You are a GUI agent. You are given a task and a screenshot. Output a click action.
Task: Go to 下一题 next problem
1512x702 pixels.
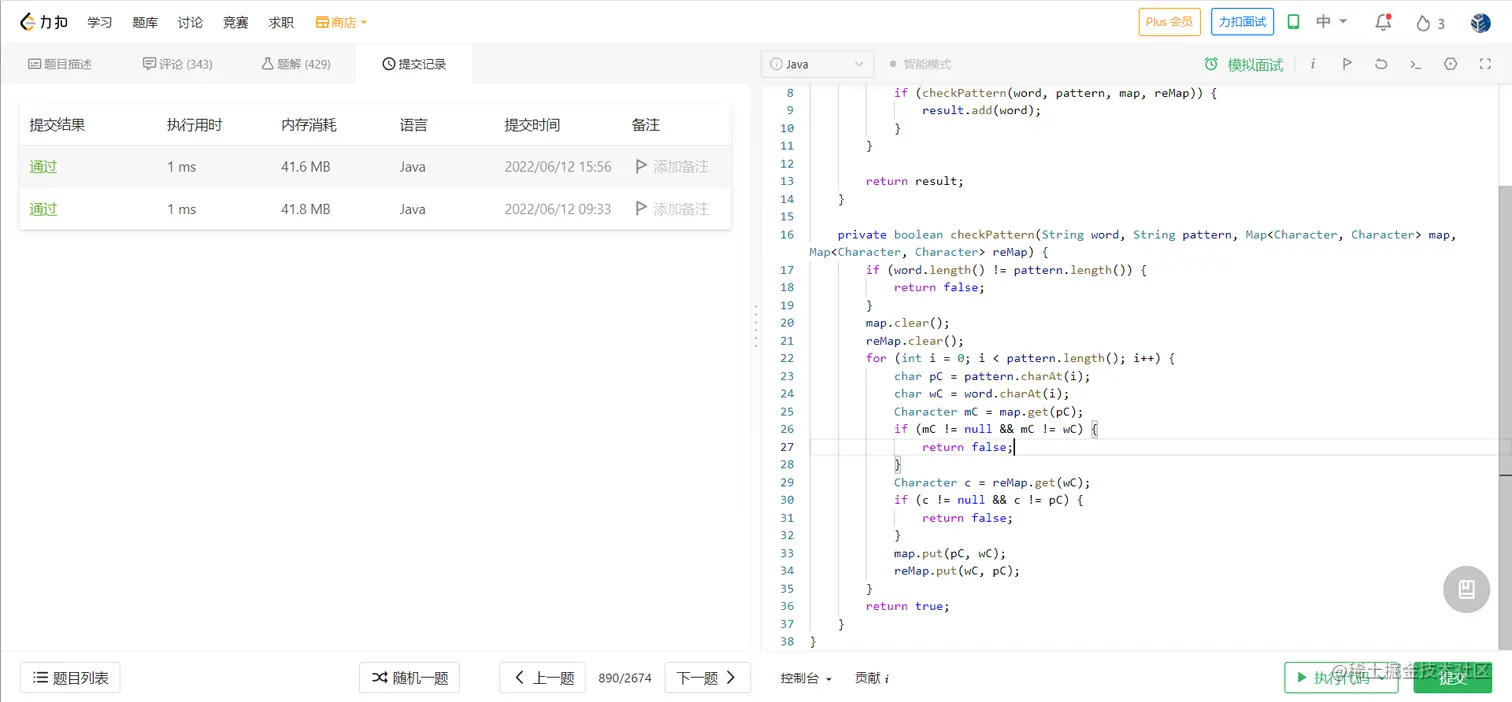(707, 678)
